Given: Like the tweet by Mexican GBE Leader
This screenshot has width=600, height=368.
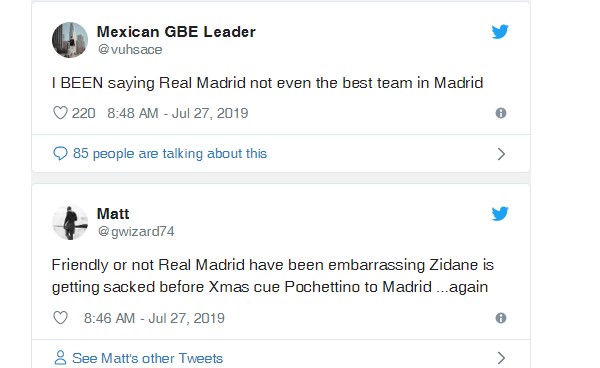Looking at the screenshot, I should [60, 113].
